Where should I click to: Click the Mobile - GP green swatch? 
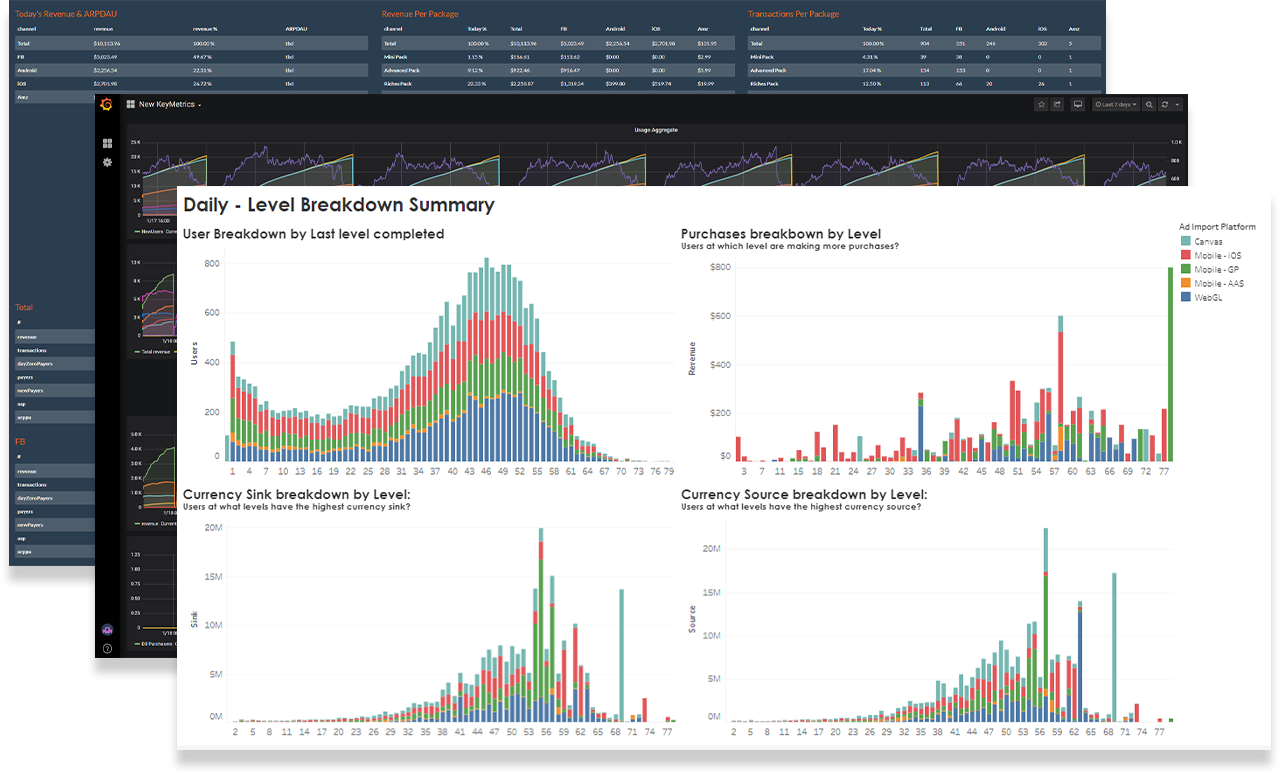(1185, 270)
